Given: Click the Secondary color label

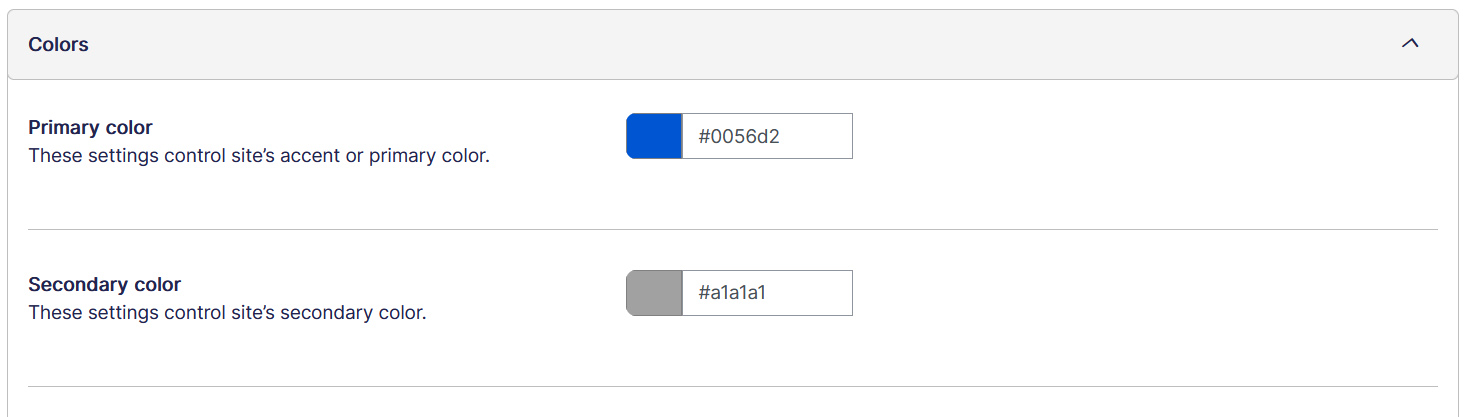Looking at the screenshot, I should pos(104,285).
